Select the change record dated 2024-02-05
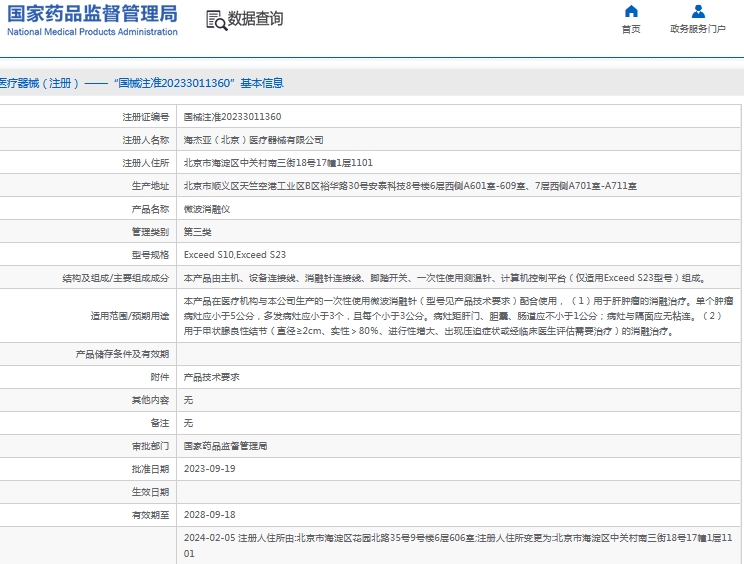 tap(458, 546)
